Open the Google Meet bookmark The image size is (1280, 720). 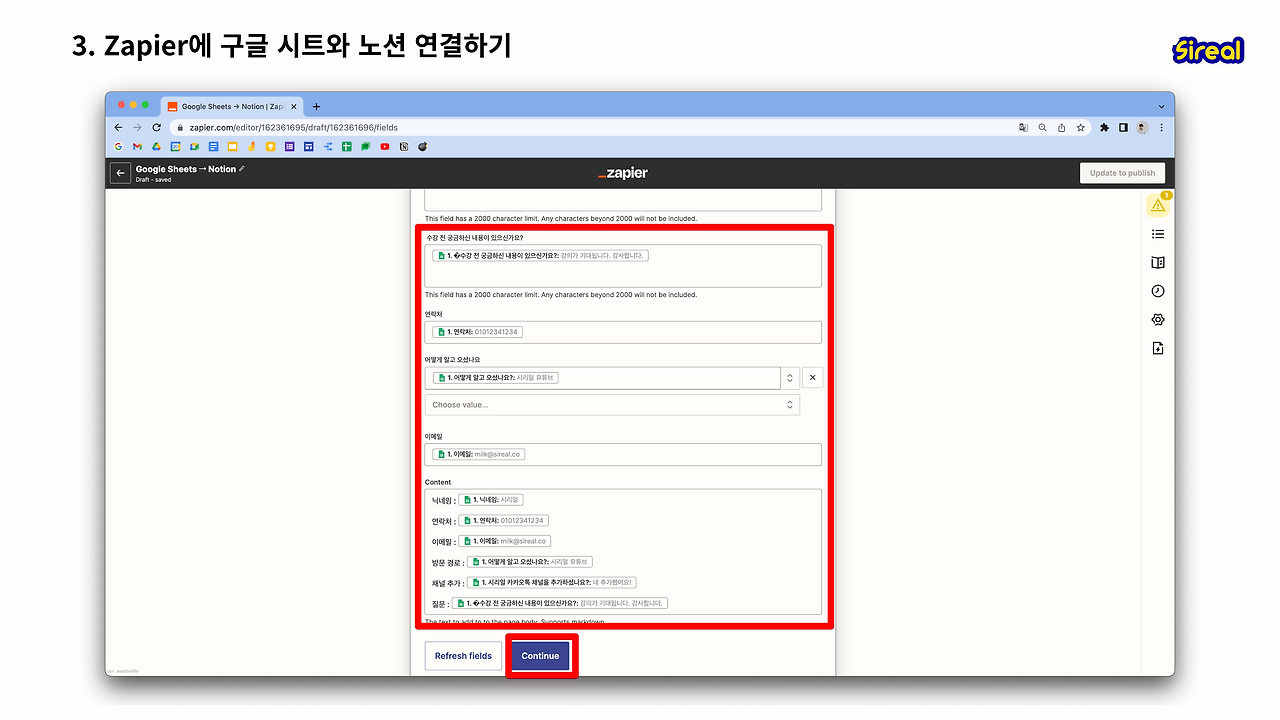(194, 146)
